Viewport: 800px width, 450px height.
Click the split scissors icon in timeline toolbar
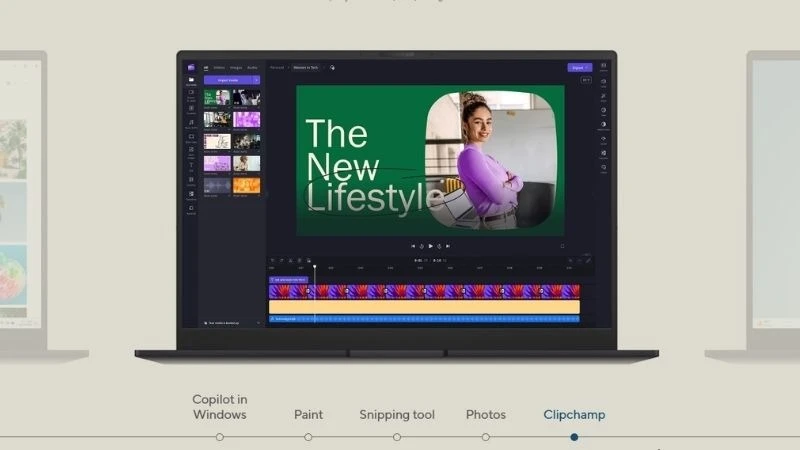click(x=291, y=261)
